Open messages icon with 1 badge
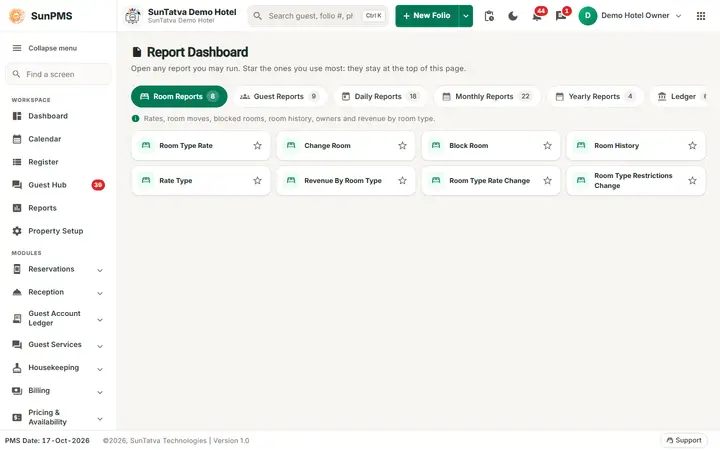This screenshot has width=720, height=450. [x=562, y=16]
